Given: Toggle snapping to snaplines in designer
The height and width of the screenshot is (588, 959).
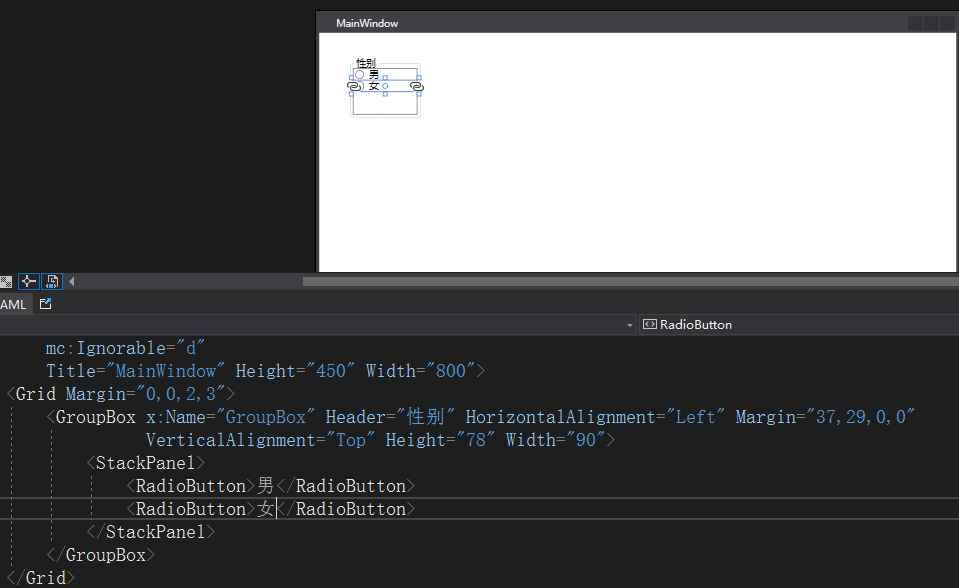Looking at the screenshot, I should click(x=28, y=281).
